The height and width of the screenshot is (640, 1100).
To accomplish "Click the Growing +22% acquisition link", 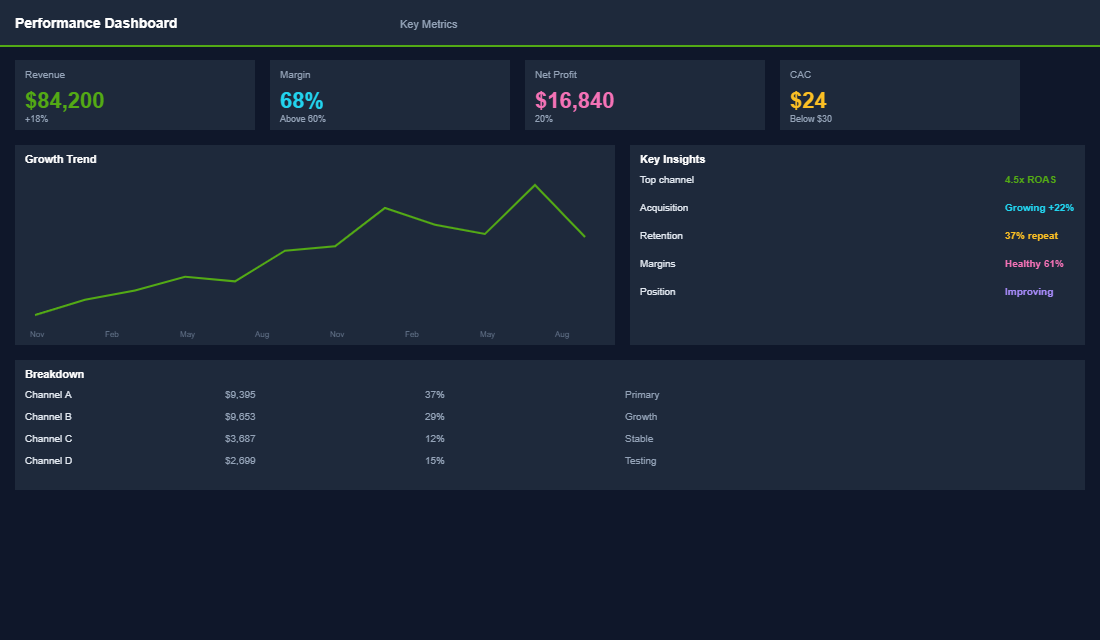I will [1038, 207].
